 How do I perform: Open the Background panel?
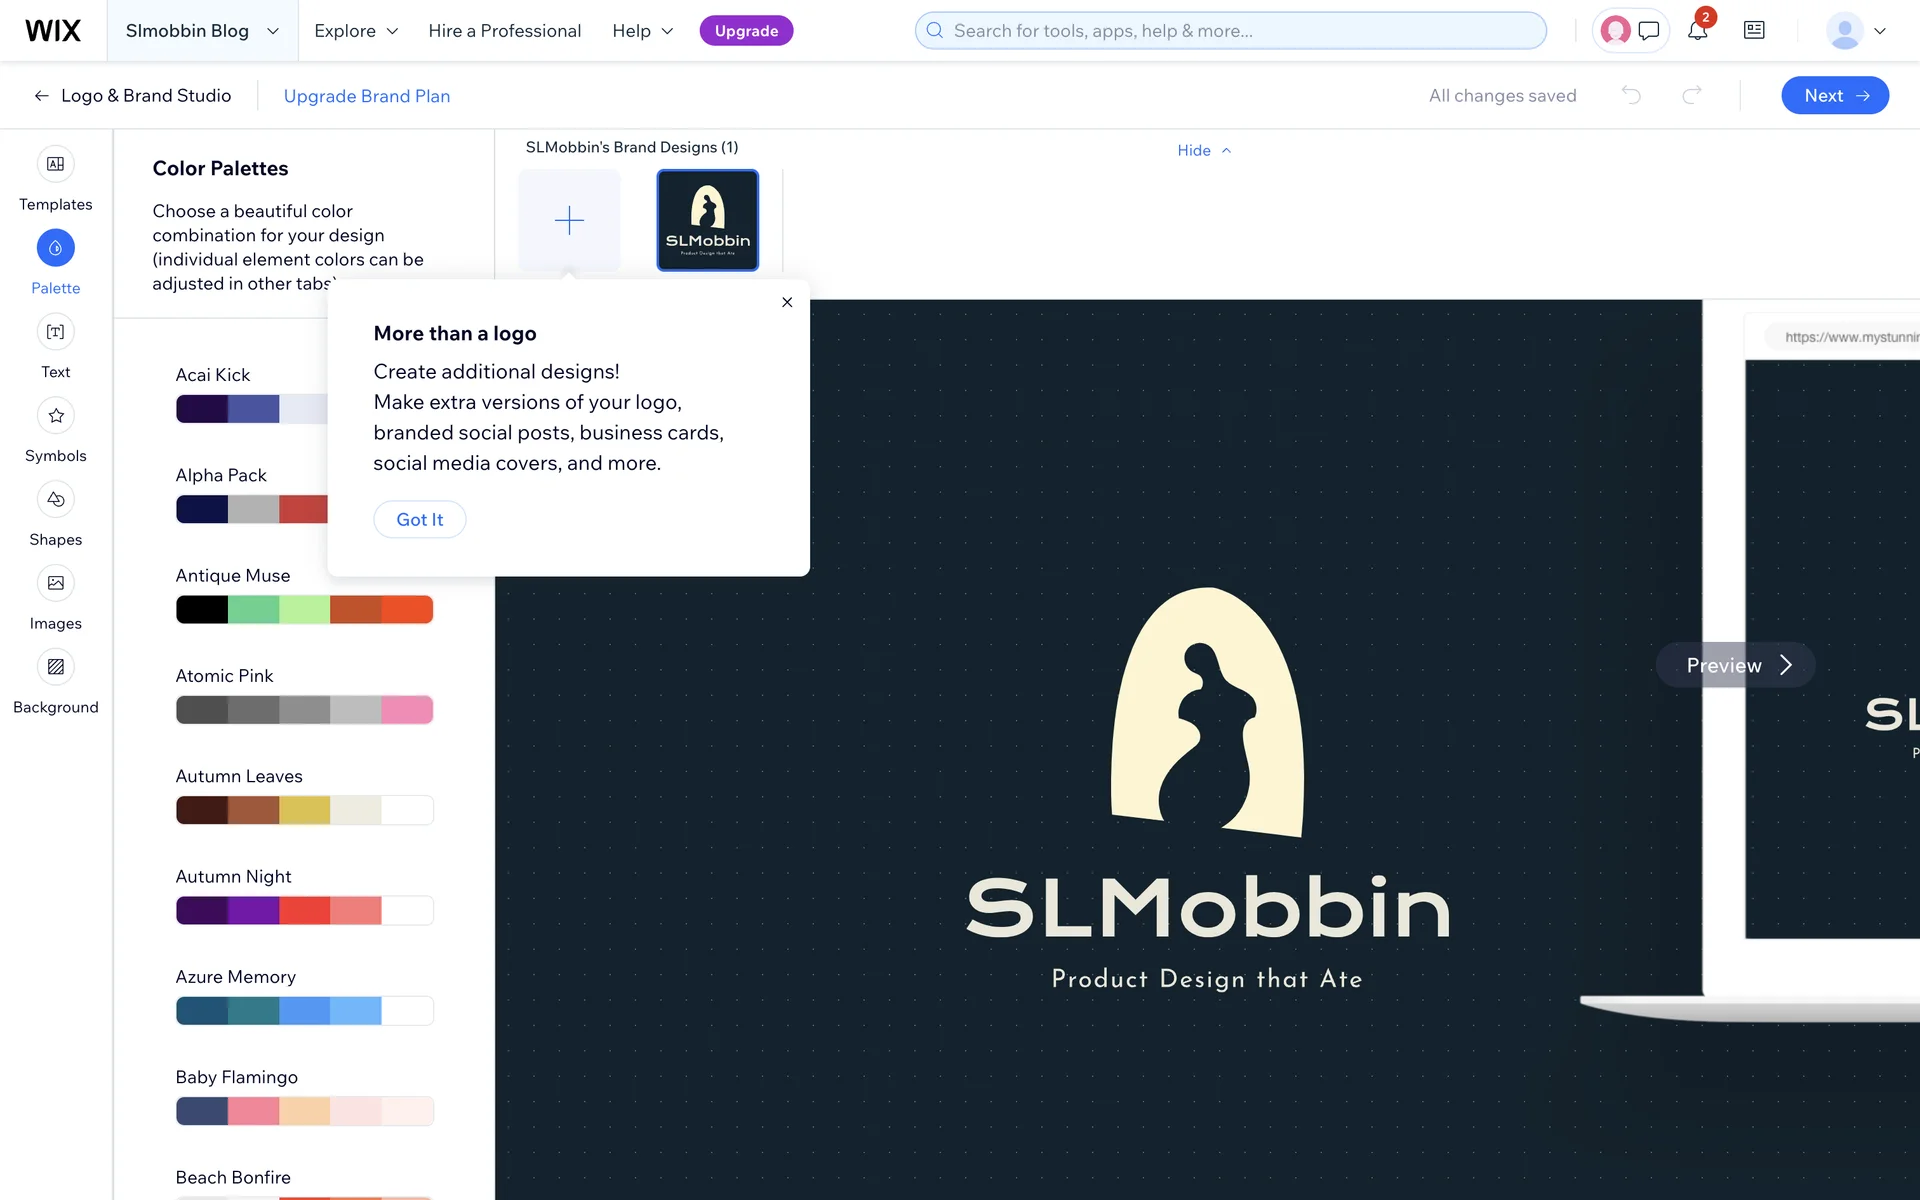pyautogui.click(x=55, y=667)
